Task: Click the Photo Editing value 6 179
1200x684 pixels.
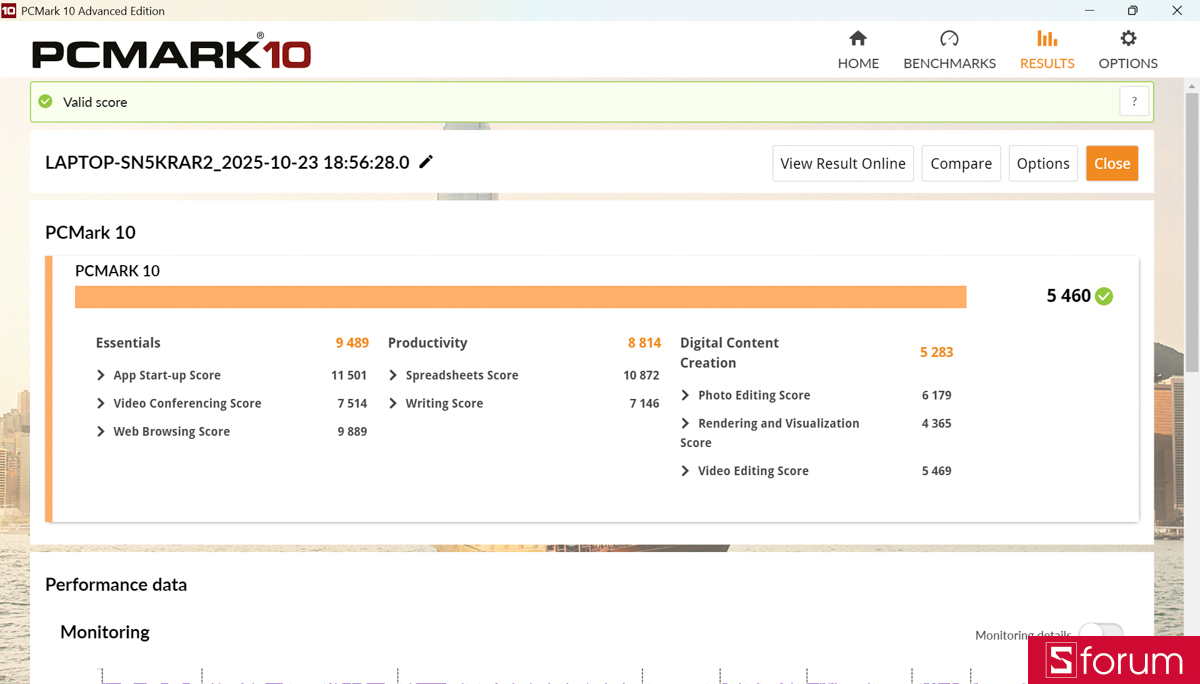Action: point(936,395)
